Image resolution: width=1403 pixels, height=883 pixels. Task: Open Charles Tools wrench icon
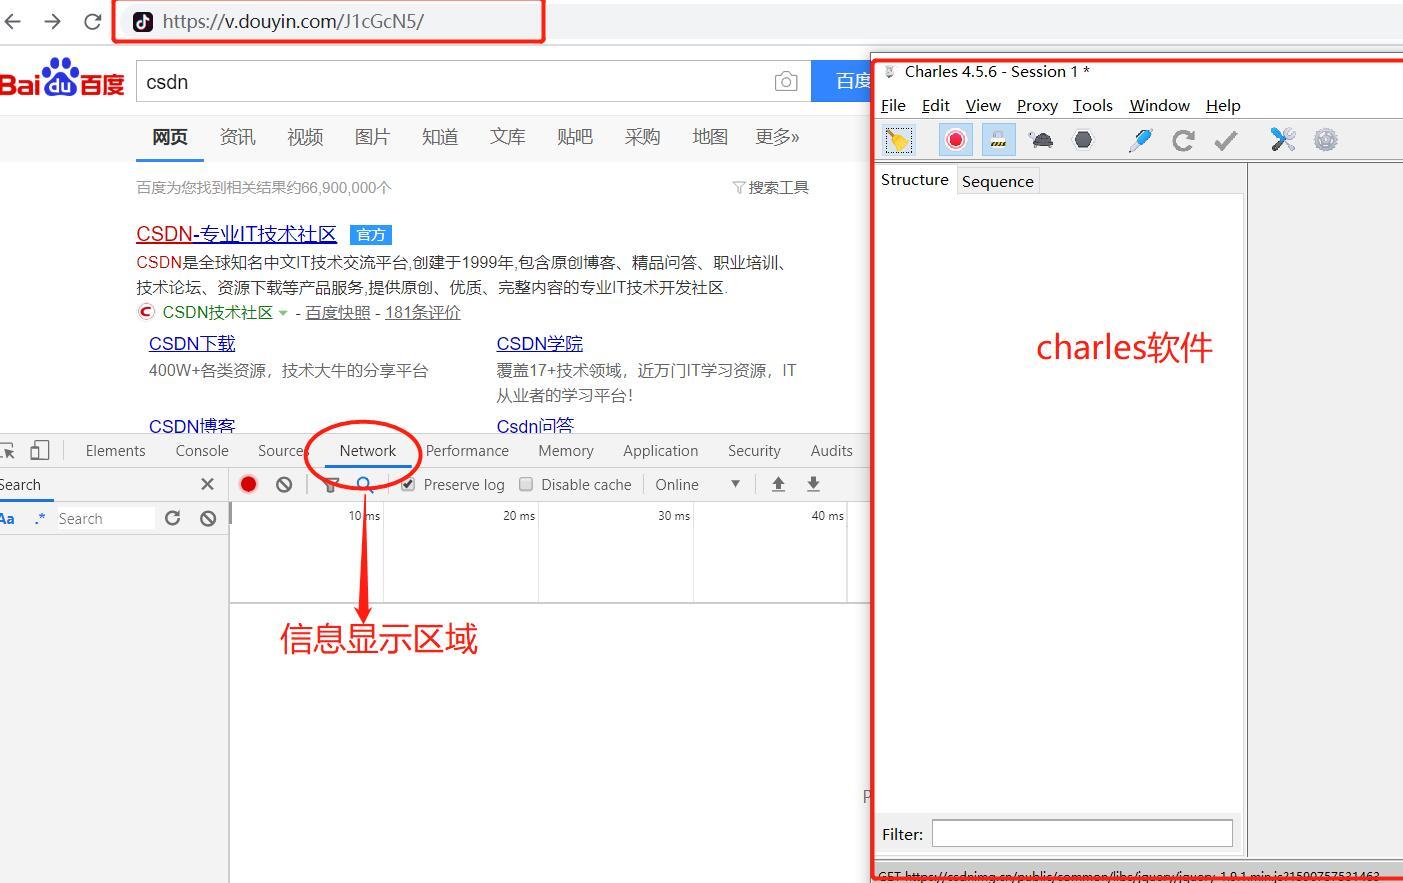1283,140
